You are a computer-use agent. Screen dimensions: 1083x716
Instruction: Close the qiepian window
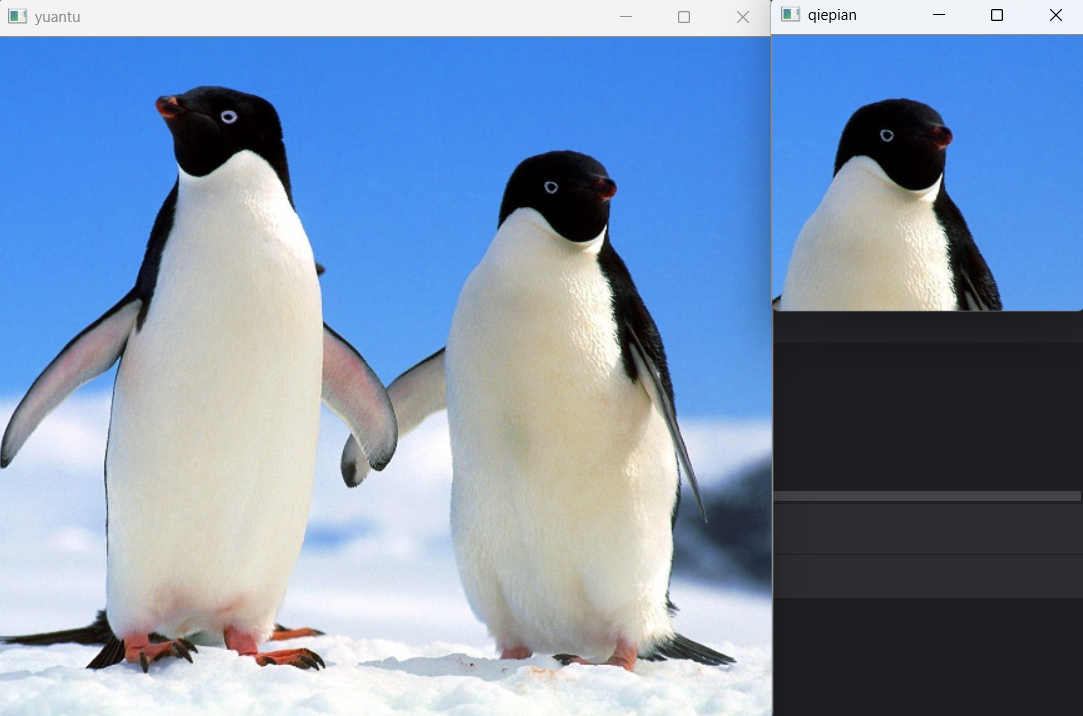pos(1055,14)
